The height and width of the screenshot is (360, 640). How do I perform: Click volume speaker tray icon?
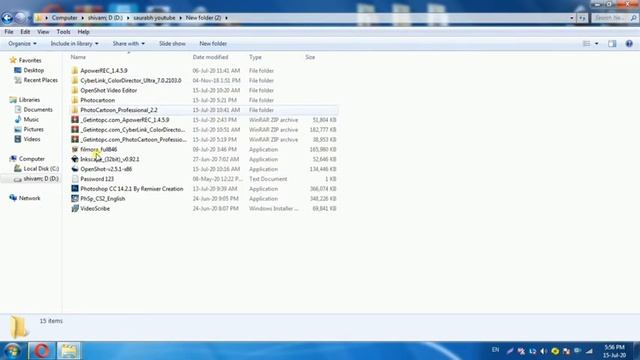(543, 351)
